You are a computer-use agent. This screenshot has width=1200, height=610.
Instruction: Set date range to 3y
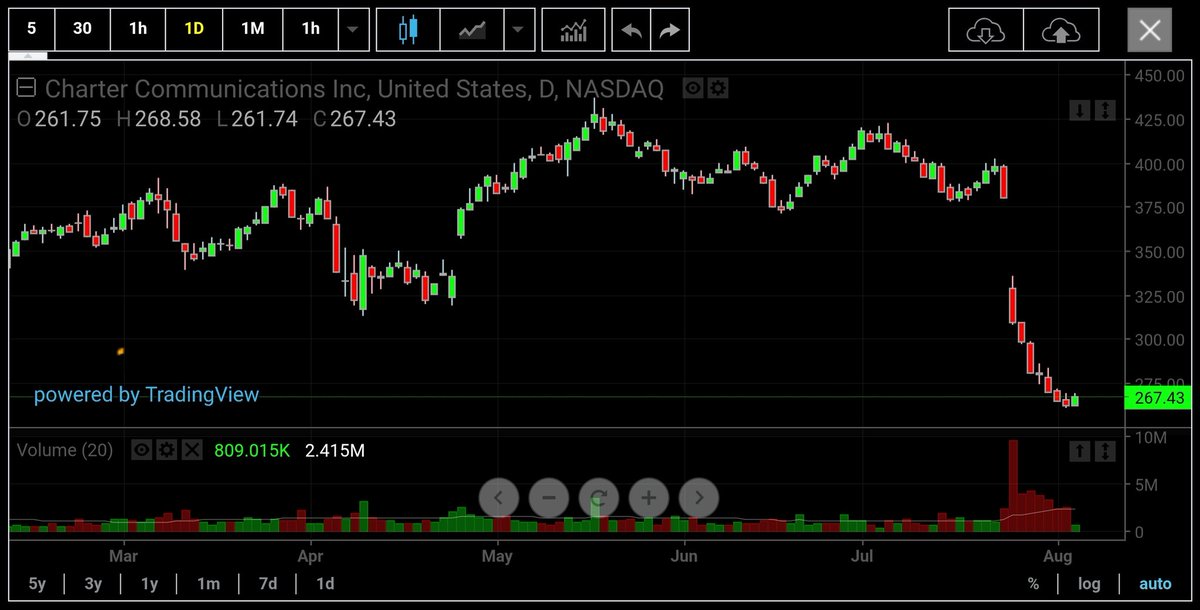click(x=93, y=584)
